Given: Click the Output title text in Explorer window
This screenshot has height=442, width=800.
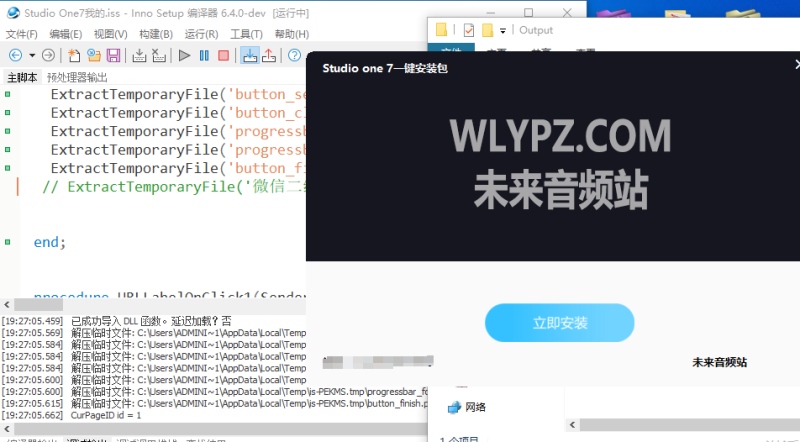Looking at the screenshot, I should point(536,30).
